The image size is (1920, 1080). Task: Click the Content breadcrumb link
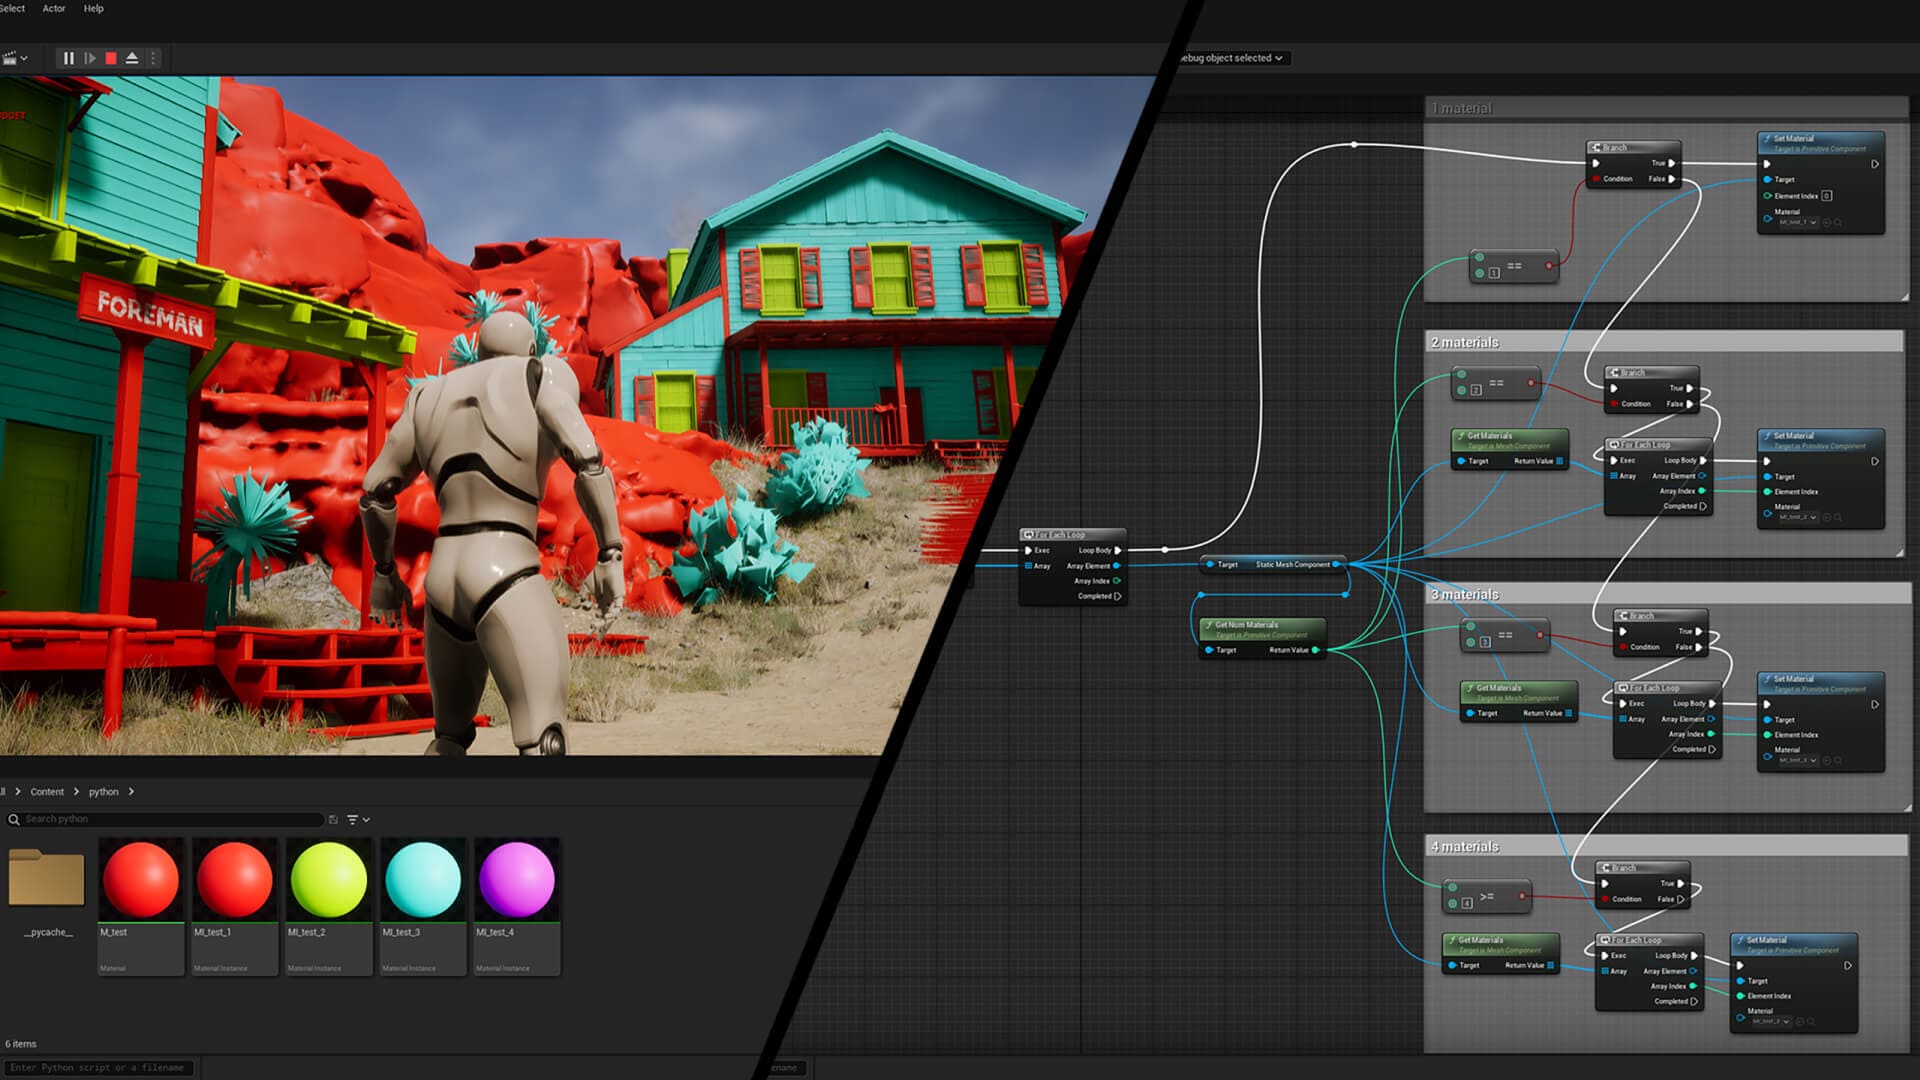[47, 791]
